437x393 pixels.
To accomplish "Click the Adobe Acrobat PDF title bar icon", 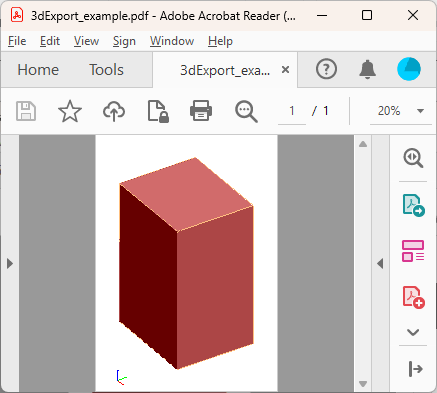I will pyautogui.click(x=17, y=15).
